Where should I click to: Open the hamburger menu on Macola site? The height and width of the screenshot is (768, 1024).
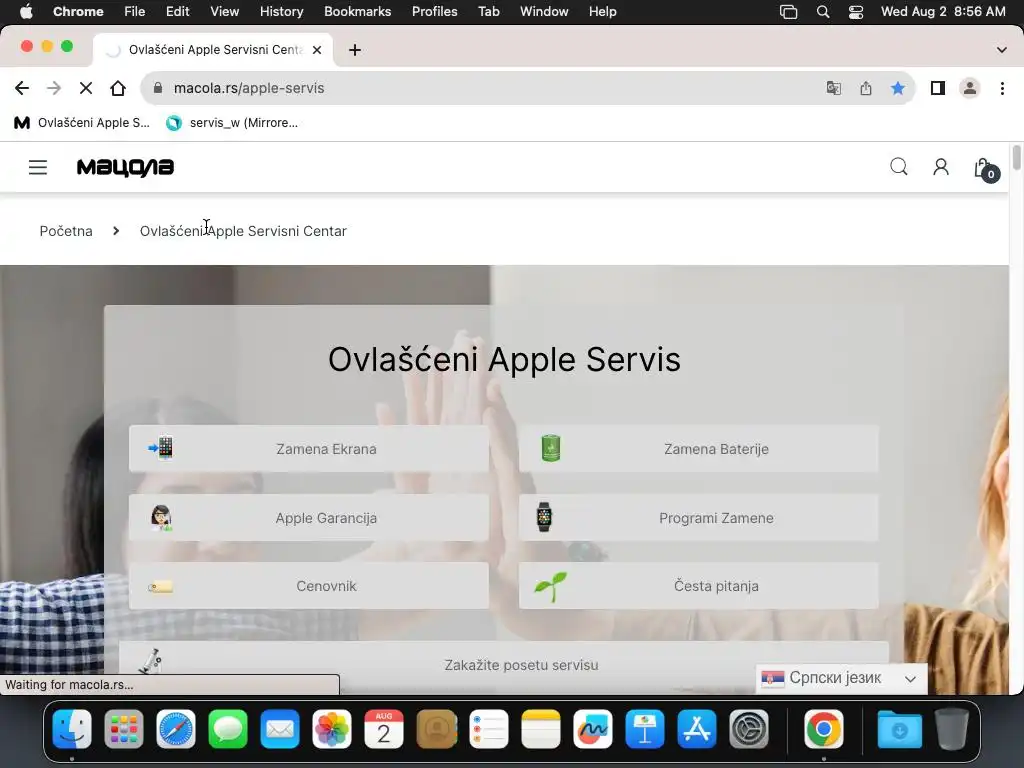(x=38, y=167)
